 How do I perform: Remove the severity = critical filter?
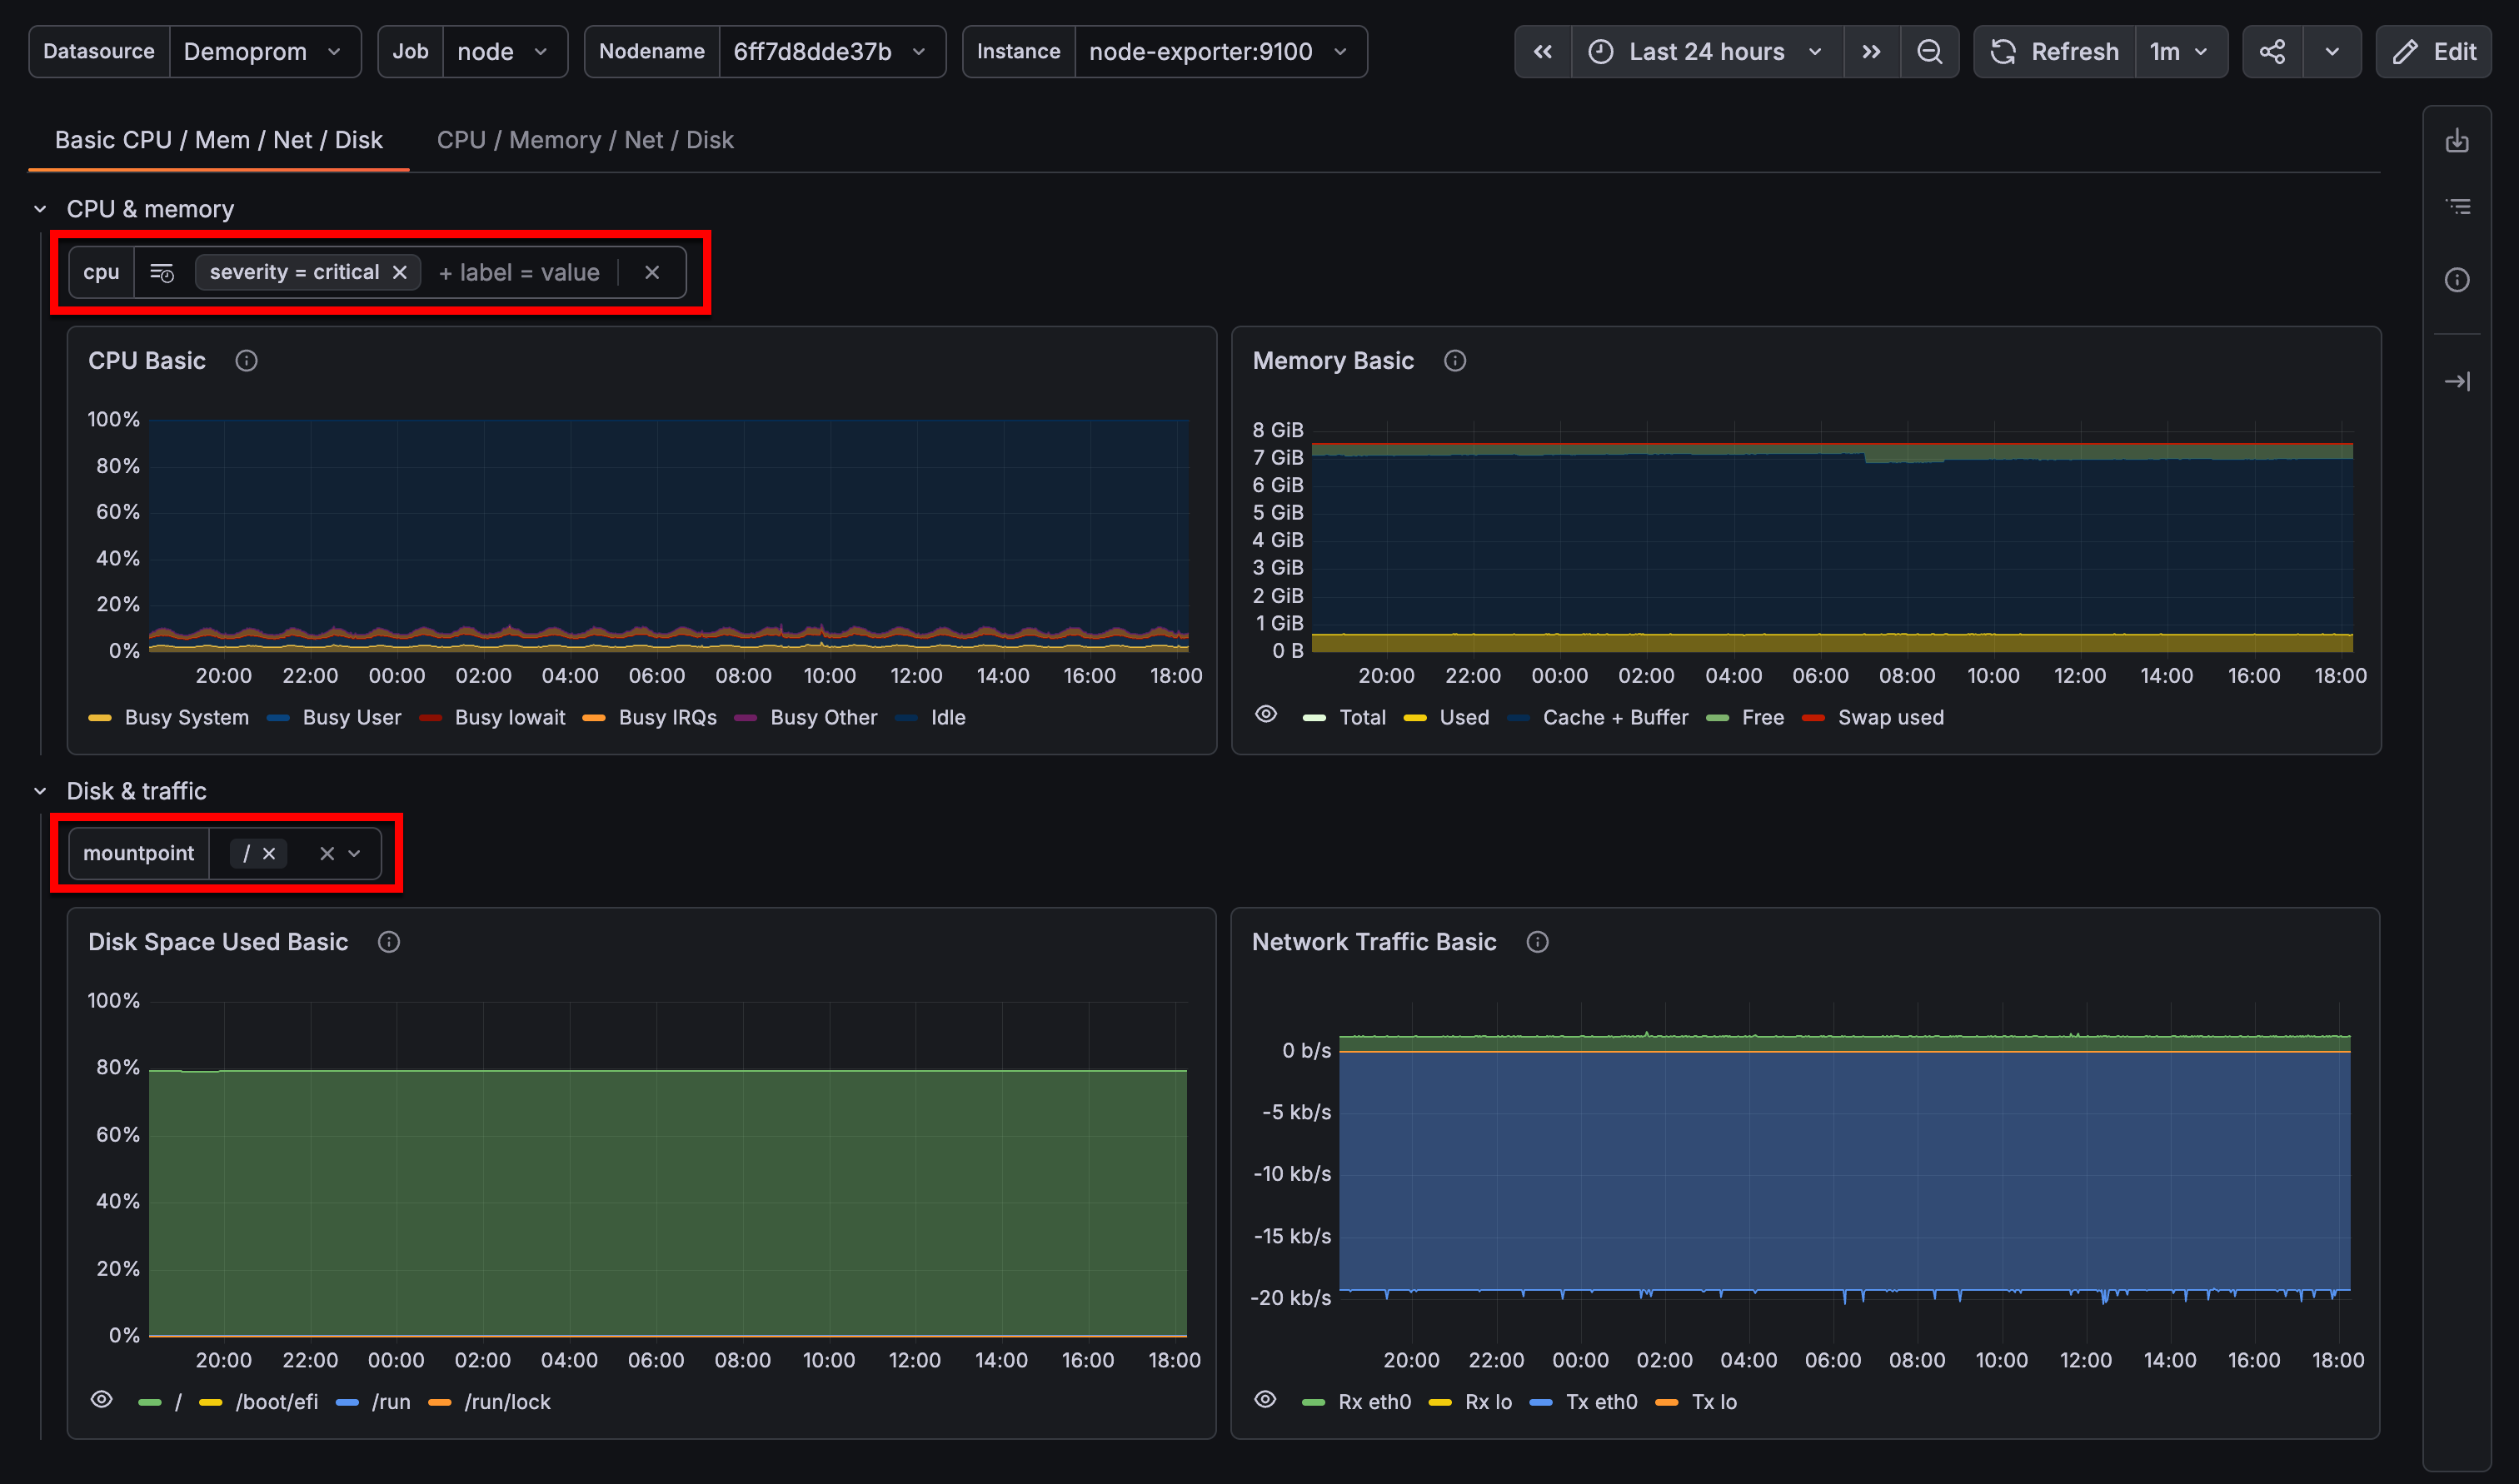click(x=399, y=273)
